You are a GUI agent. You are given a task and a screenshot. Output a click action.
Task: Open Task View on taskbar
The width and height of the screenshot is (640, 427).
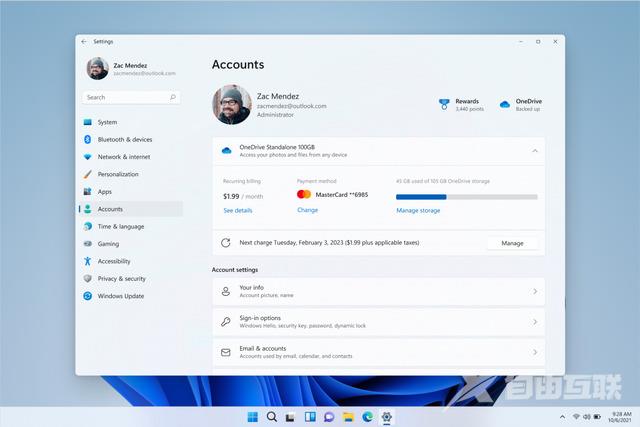pyautogui.click(x=290, y=417)
